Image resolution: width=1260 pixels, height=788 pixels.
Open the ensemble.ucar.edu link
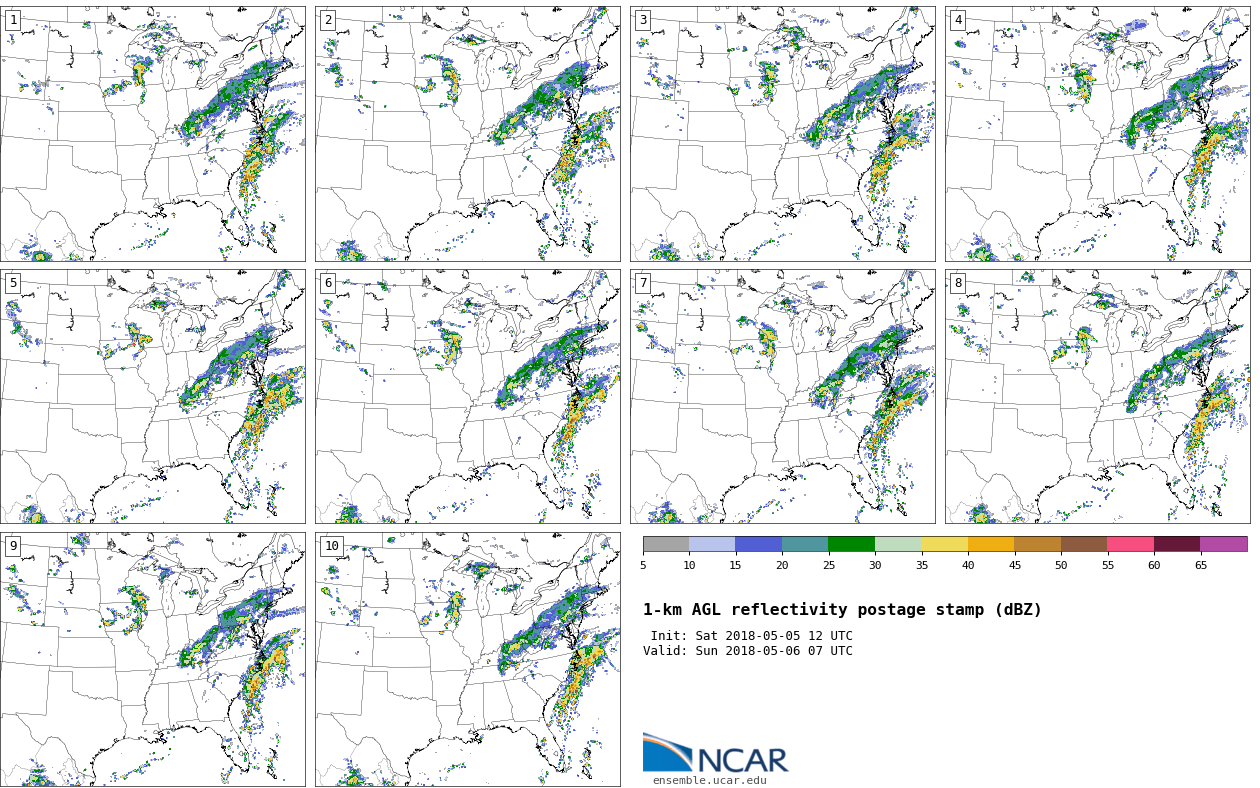pos(709,780)
